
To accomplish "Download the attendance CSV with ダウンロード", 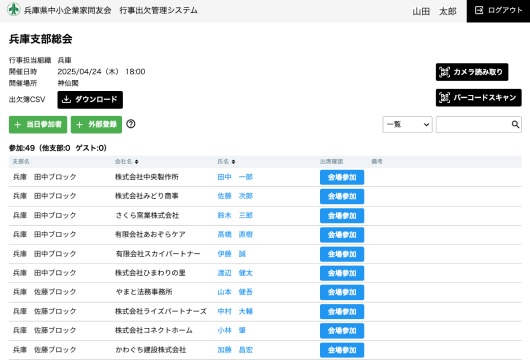I will [90, 100].
